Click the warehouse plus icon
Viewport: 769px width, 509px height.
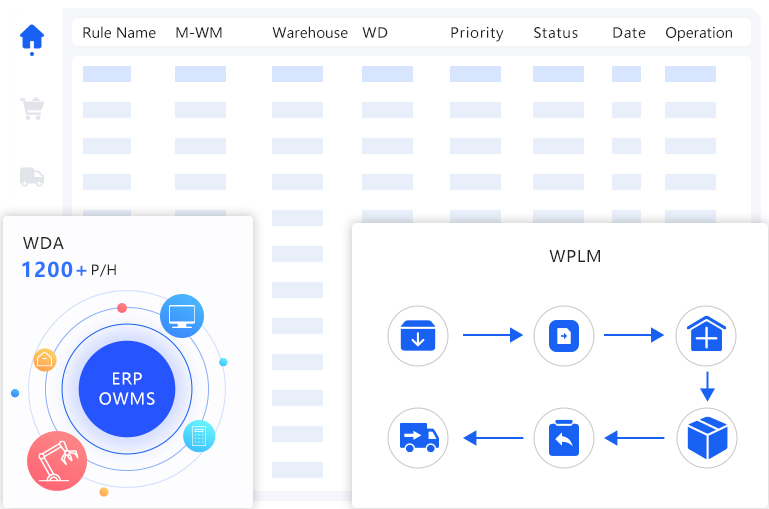tap(707, 336)
